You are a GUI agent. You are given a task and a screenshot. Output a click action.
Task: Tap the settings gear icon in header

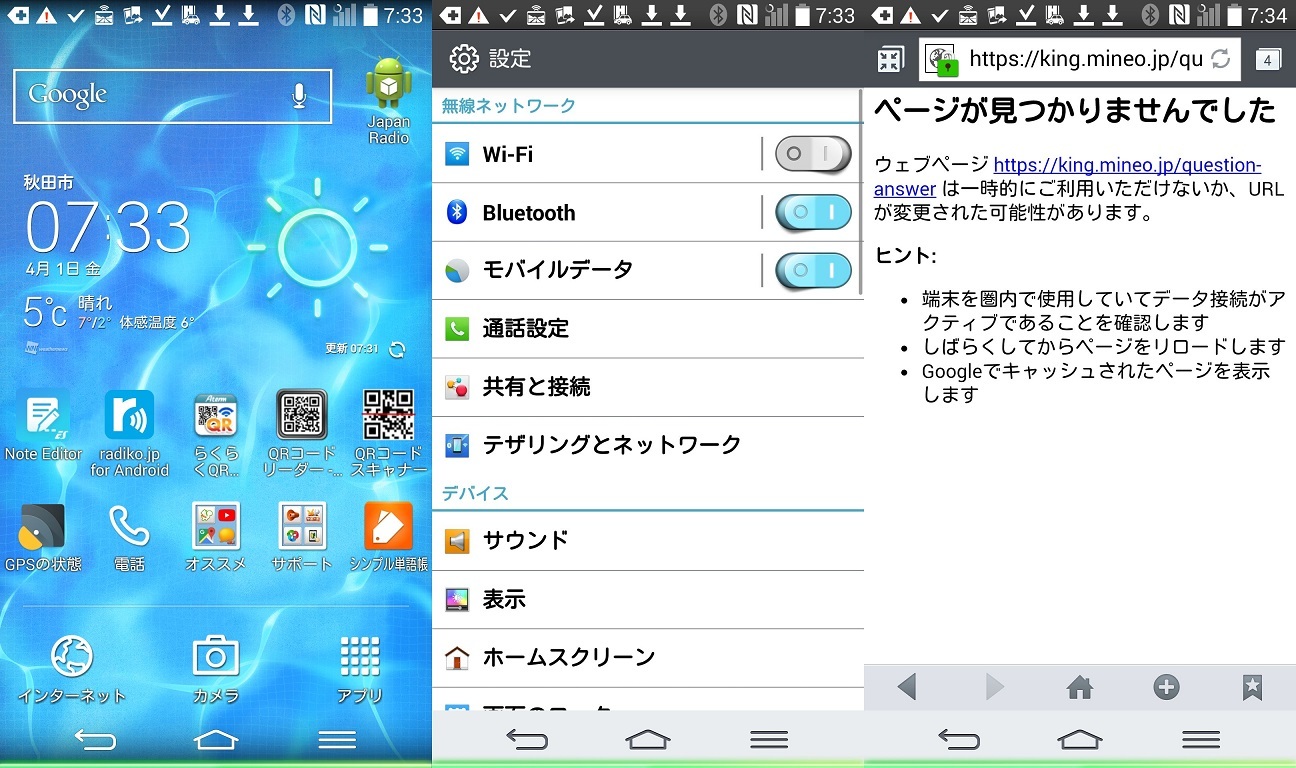coord(464,59)
